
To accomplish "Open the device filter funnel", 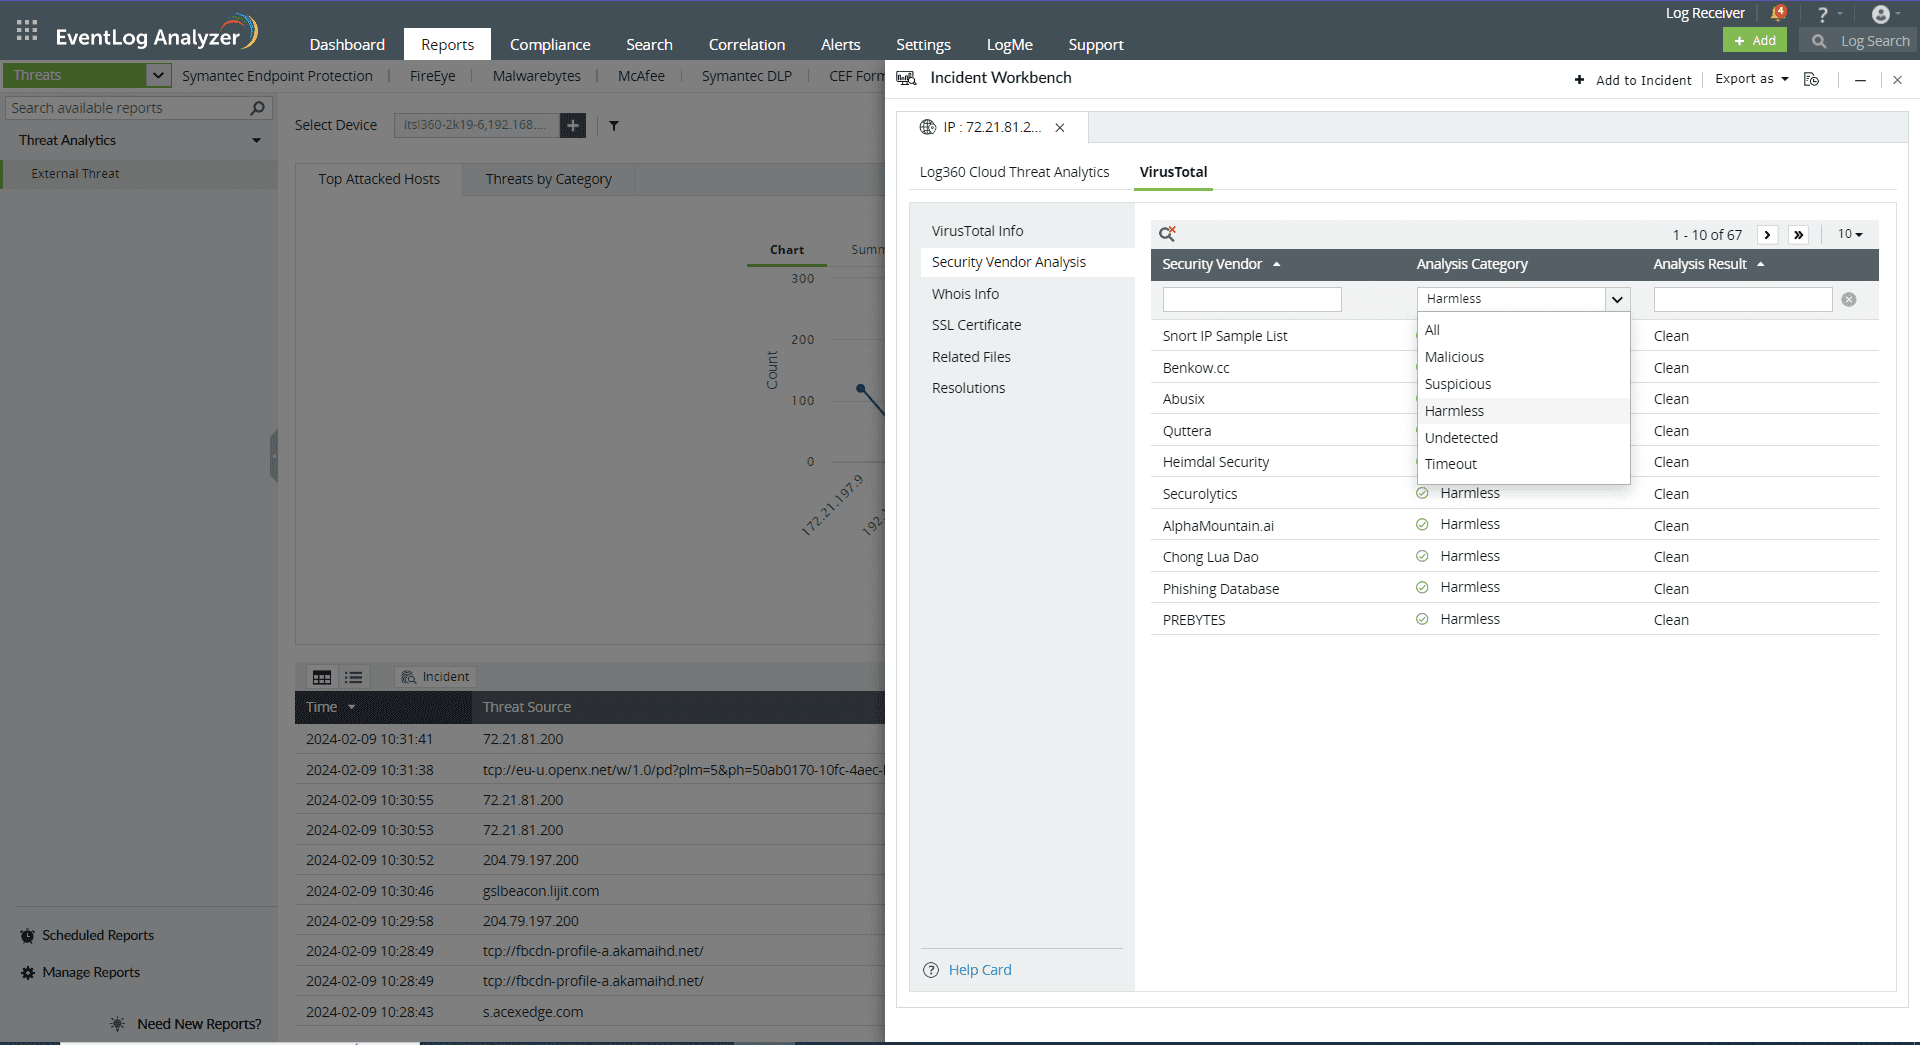I will point(614,126).
